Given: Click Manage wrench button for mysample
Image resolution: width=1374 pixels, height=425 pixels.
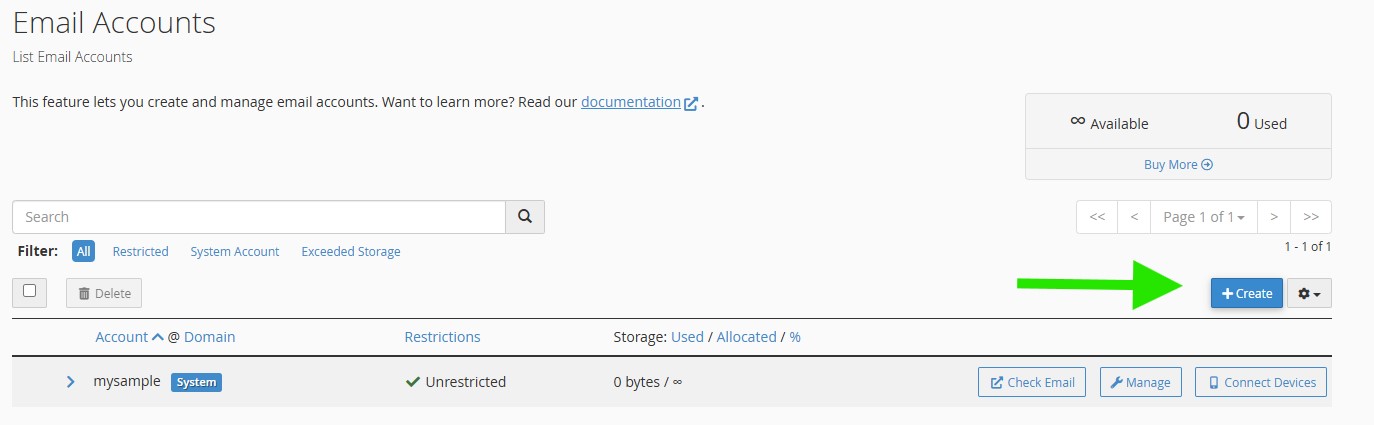Looking at the screenshot, I should (x=1141, y=382).
